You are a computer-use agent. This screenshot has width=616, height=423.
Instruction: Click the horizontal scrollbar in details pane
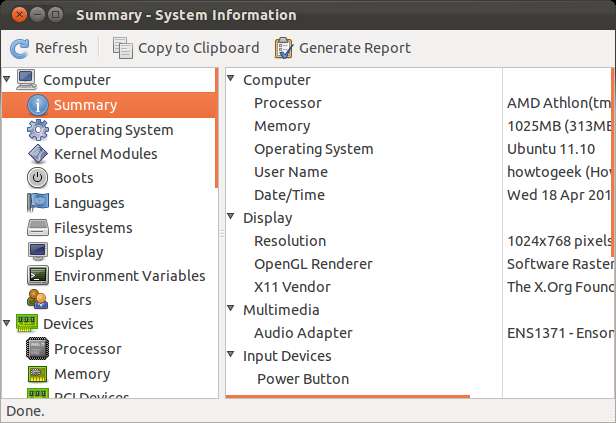tap(347, 397)
